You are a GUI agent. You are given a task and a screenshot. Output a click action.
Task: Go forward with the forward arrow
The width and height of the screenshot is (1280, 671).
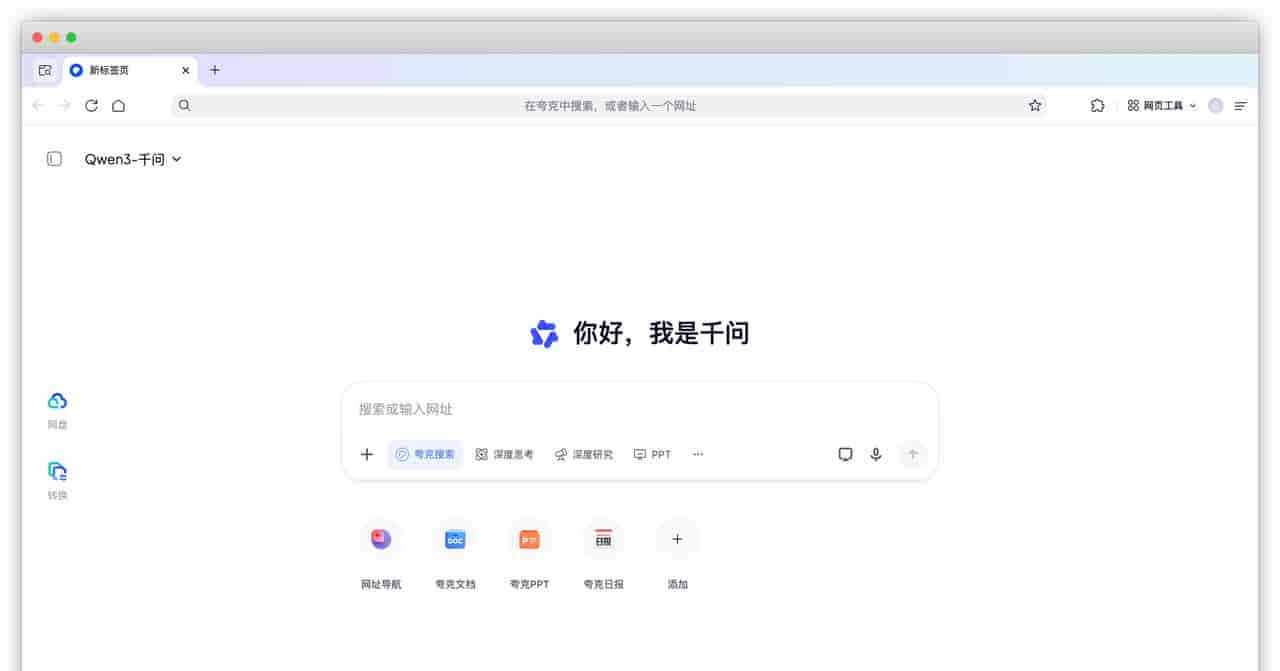pos(64,105)
